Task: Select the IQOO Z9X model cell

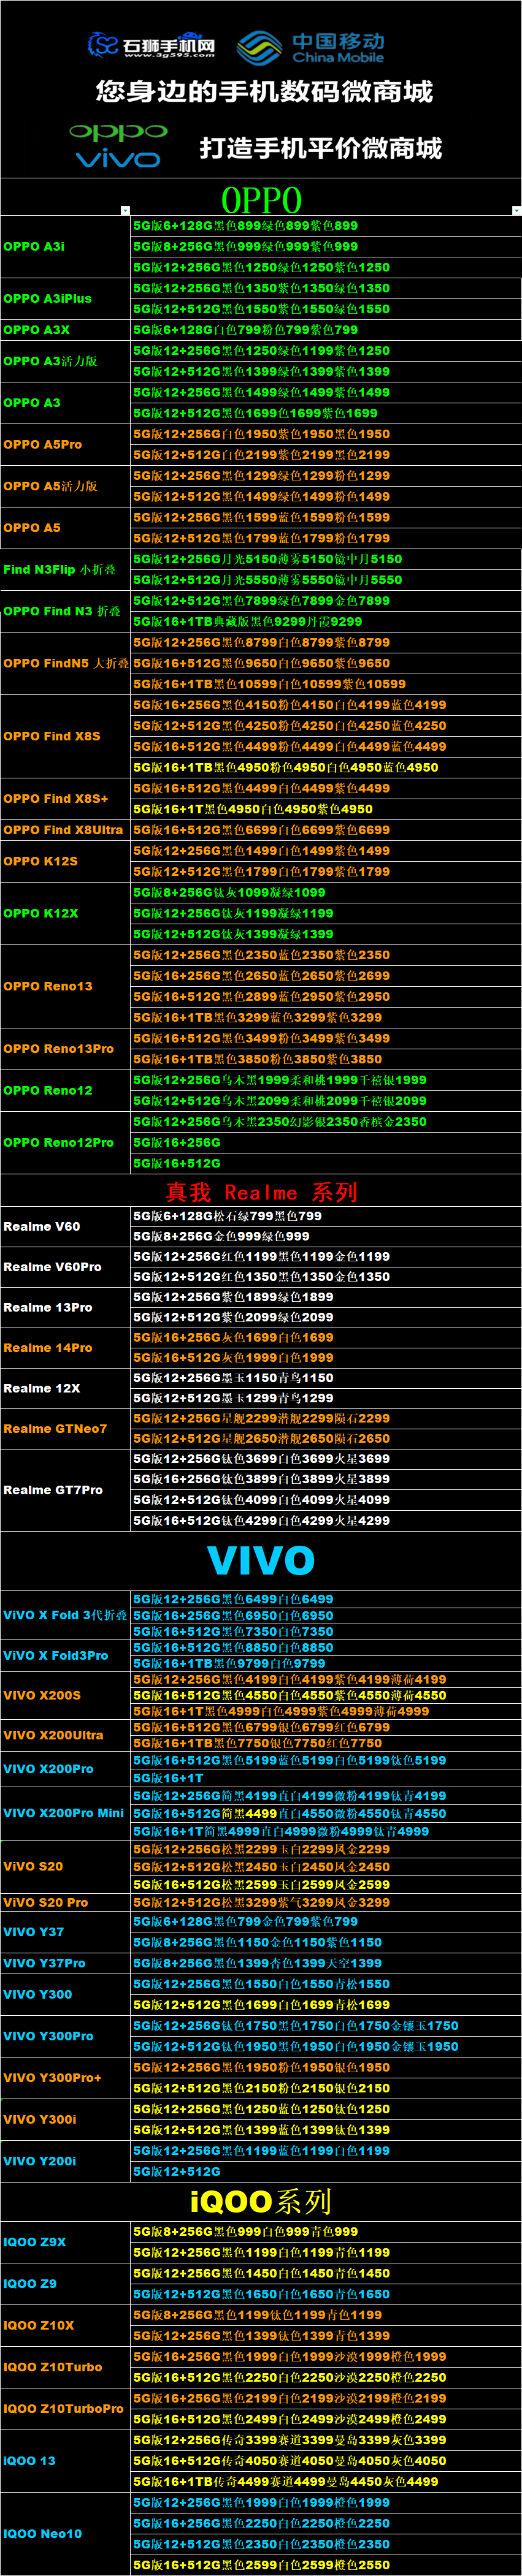Action: point(66,2242)
